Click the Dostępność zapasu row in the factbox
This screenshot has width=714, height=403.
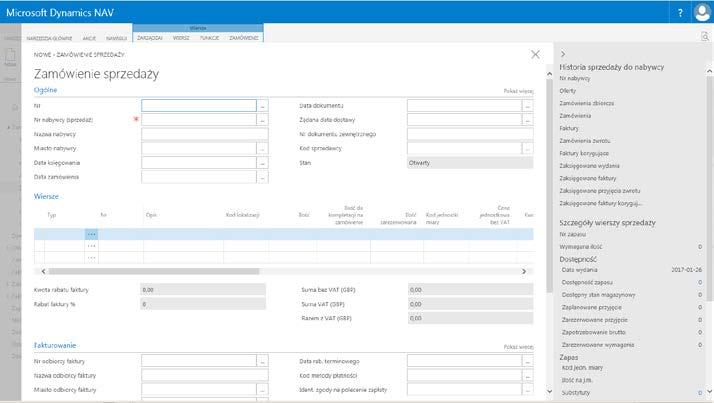[x=632, y=282]
